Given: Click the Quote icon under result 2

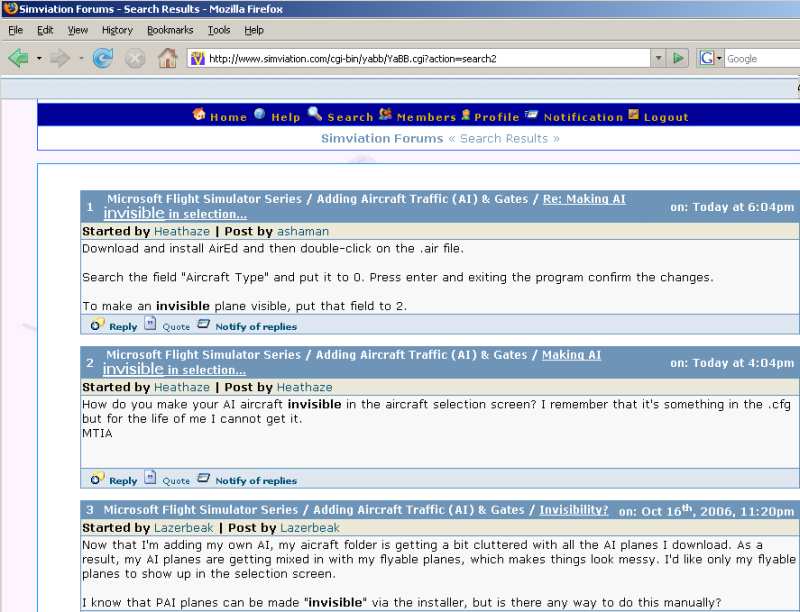Looking at the screenshot, I should (x=150, y=477).
